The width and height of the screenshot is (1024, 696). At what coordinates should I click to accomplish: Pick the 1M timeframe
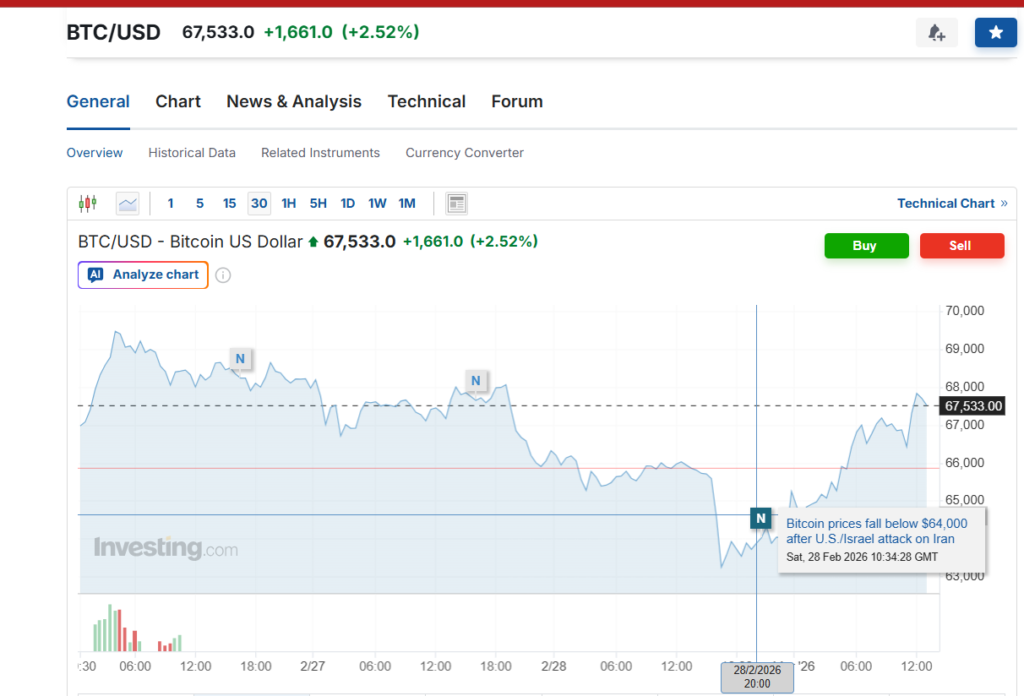(407, 204)
